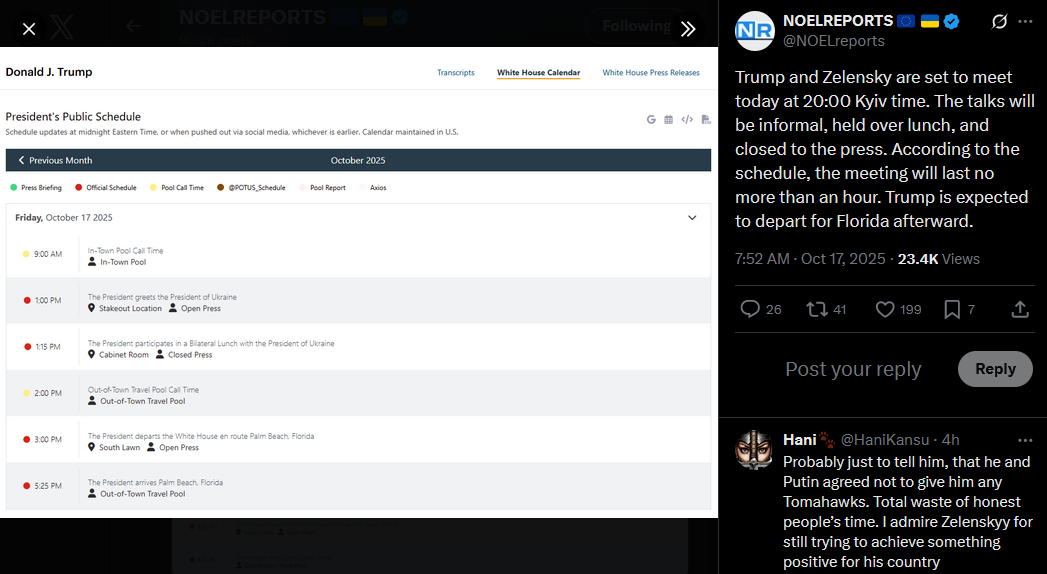Click the 23.4K Views count

[938, 259]
